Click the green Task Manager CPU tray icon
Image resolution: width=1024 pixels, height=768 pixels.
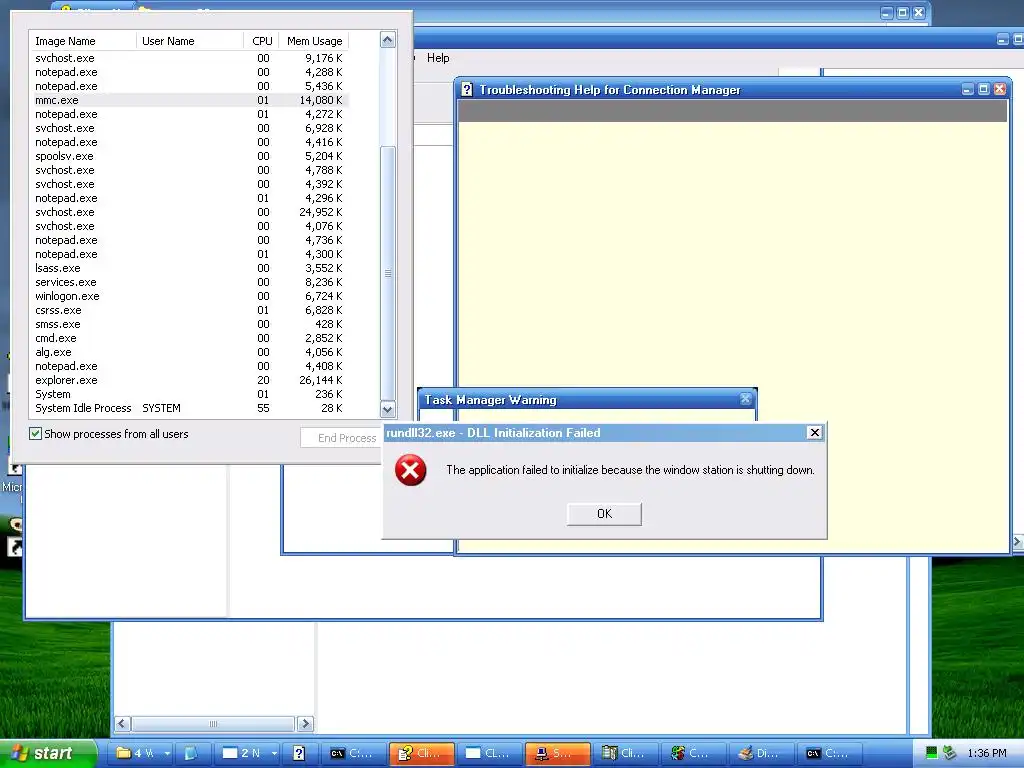pos(932,753)
